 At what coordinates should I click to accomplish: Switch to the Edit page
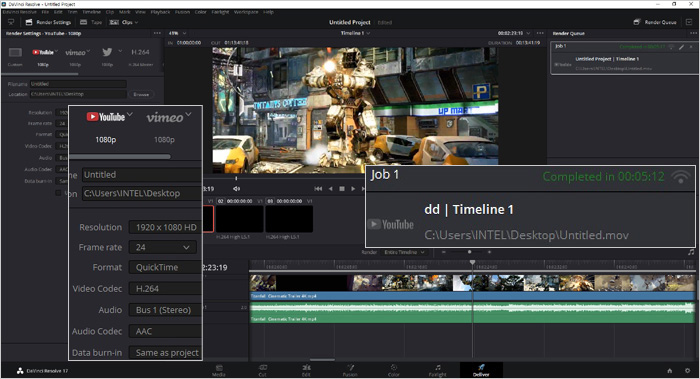pyautogui.click(x=306, y=371)
